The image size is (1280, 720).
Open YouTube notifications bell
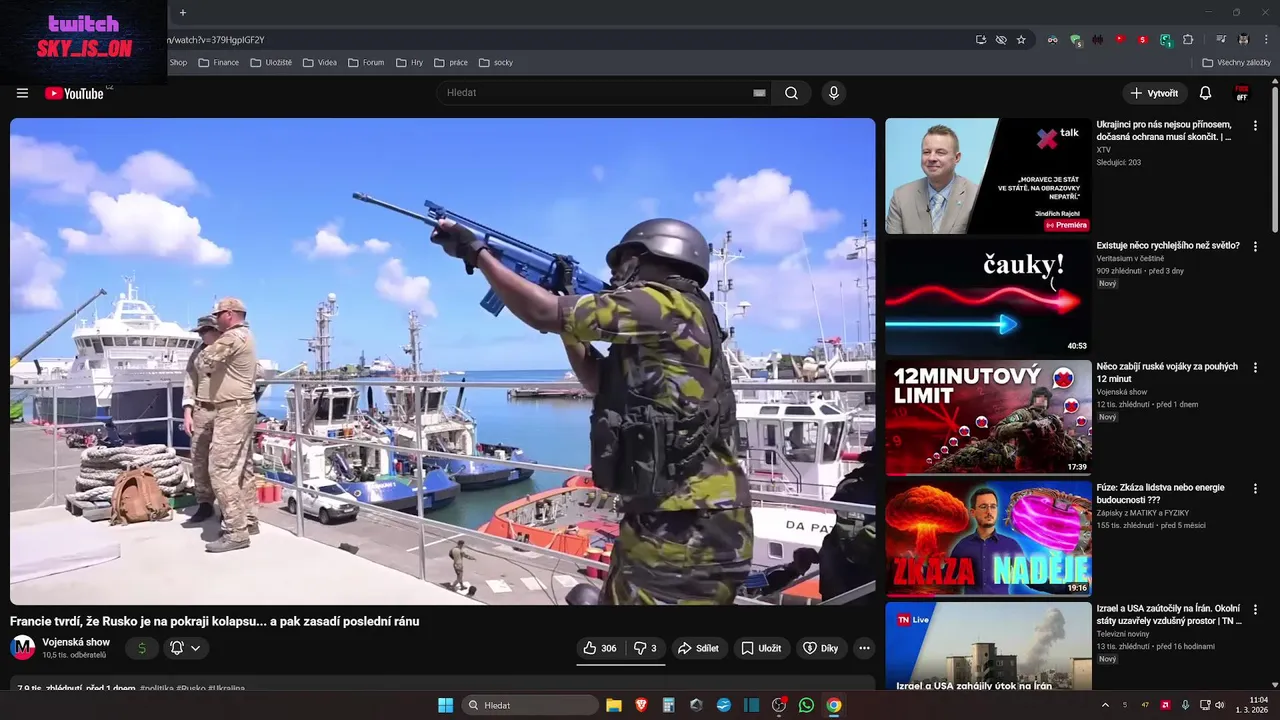click(1205, 93)
